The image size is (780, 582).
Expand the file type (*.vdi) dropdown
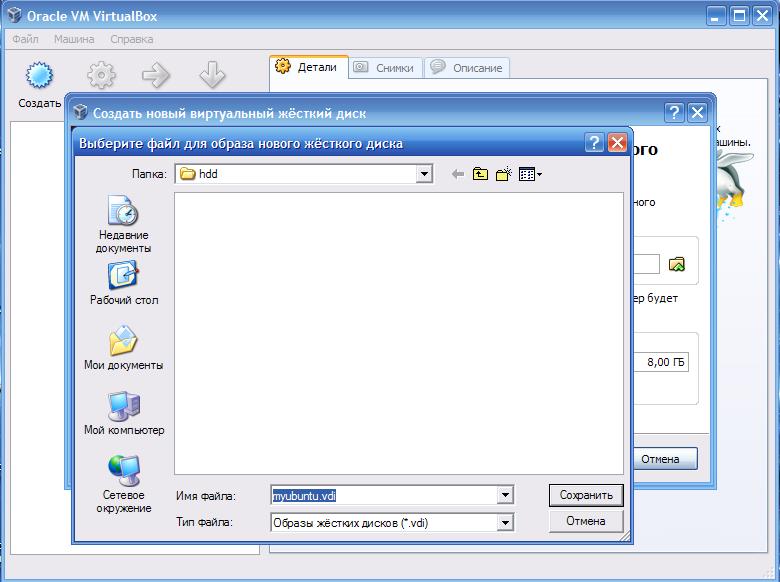click(x=505, y=522)
